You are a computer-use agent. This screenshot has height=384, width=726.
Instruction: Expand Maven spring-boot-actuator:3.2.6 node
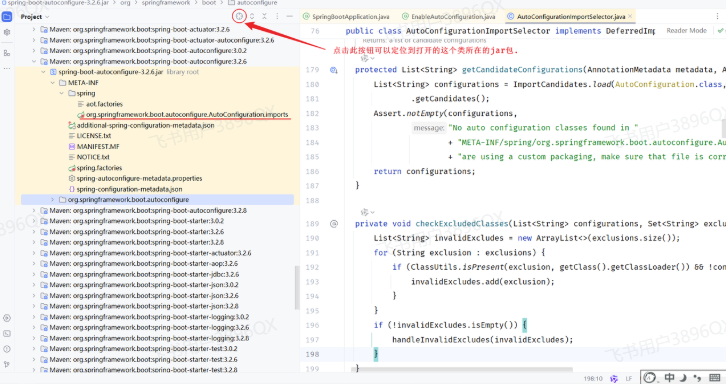pyautogui.click(x=34, y=29)
